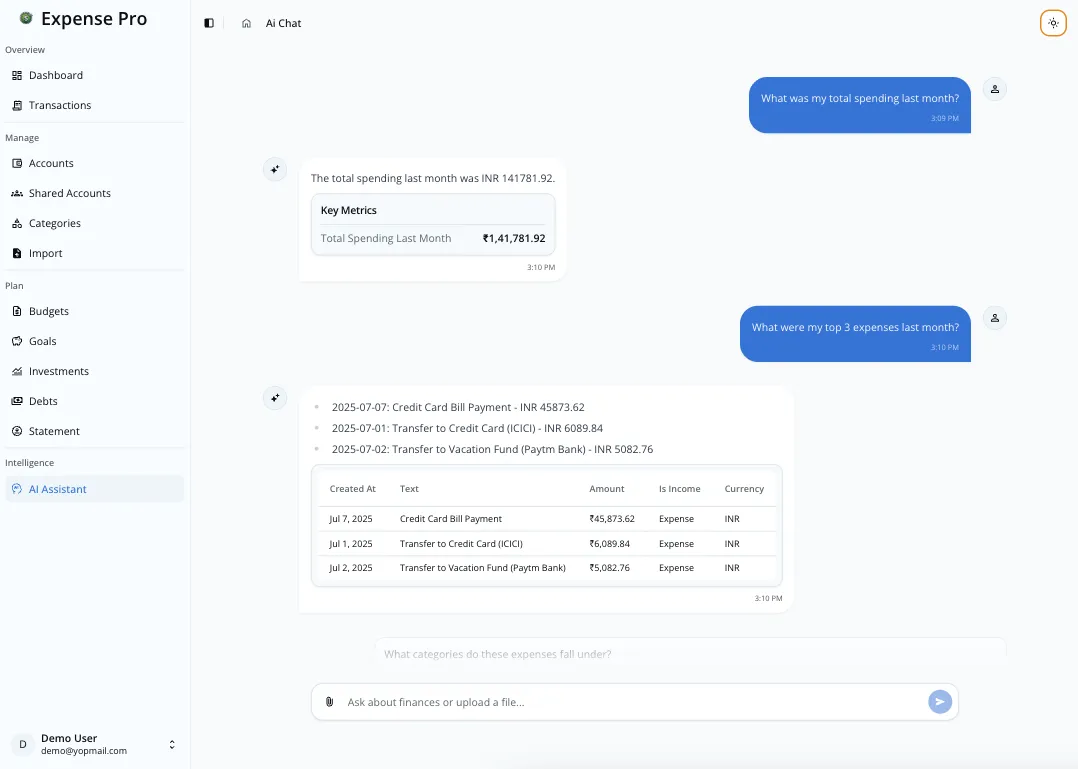Click the 'Jul 1, 2025' date cell
This screenshot has width=1078, height=769.
click(351, 544)
